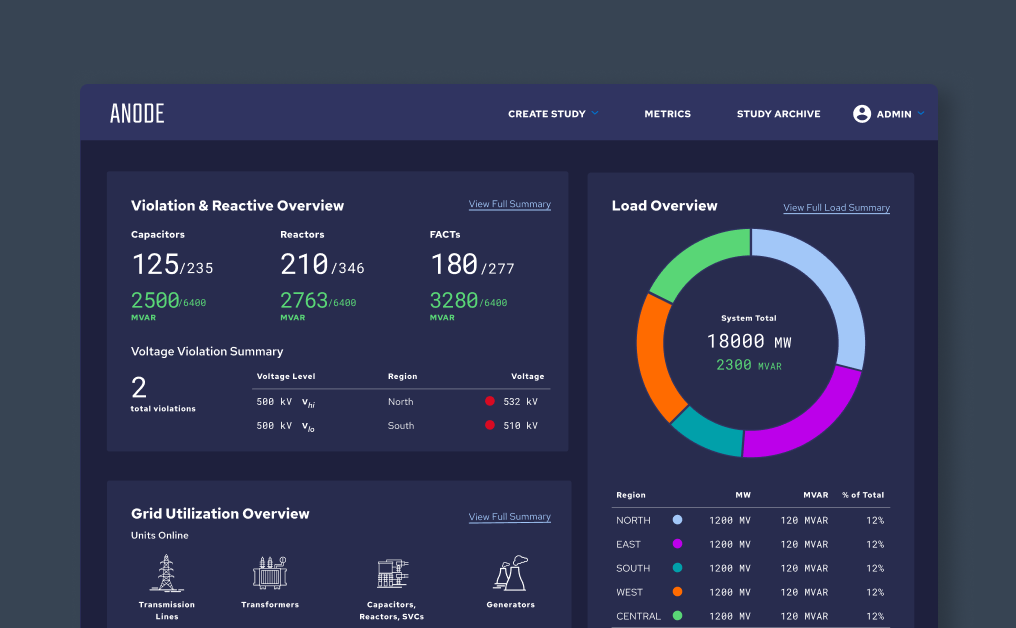The image size is (1016, 628).
Task: Click the WEST orange legend dot
Action: [x=677, y=592]
